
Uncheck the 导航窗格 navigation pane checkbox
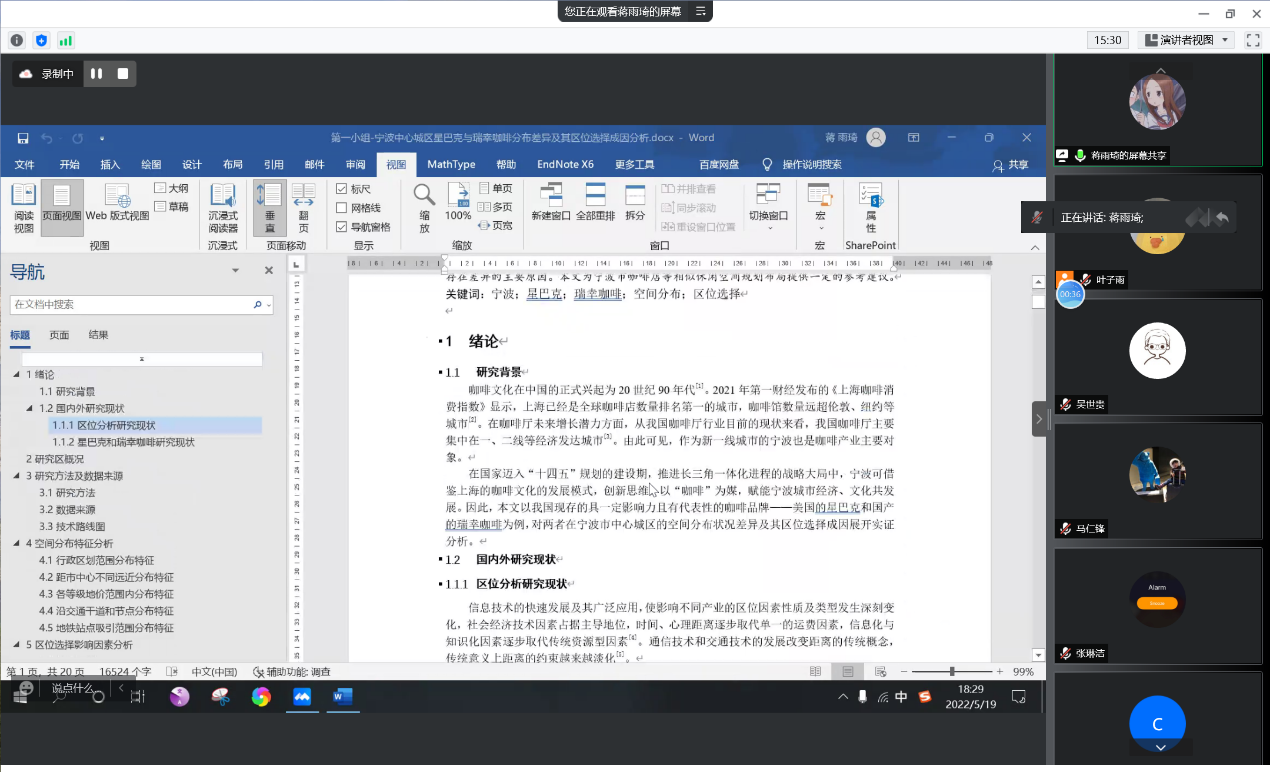pos(342,227)
